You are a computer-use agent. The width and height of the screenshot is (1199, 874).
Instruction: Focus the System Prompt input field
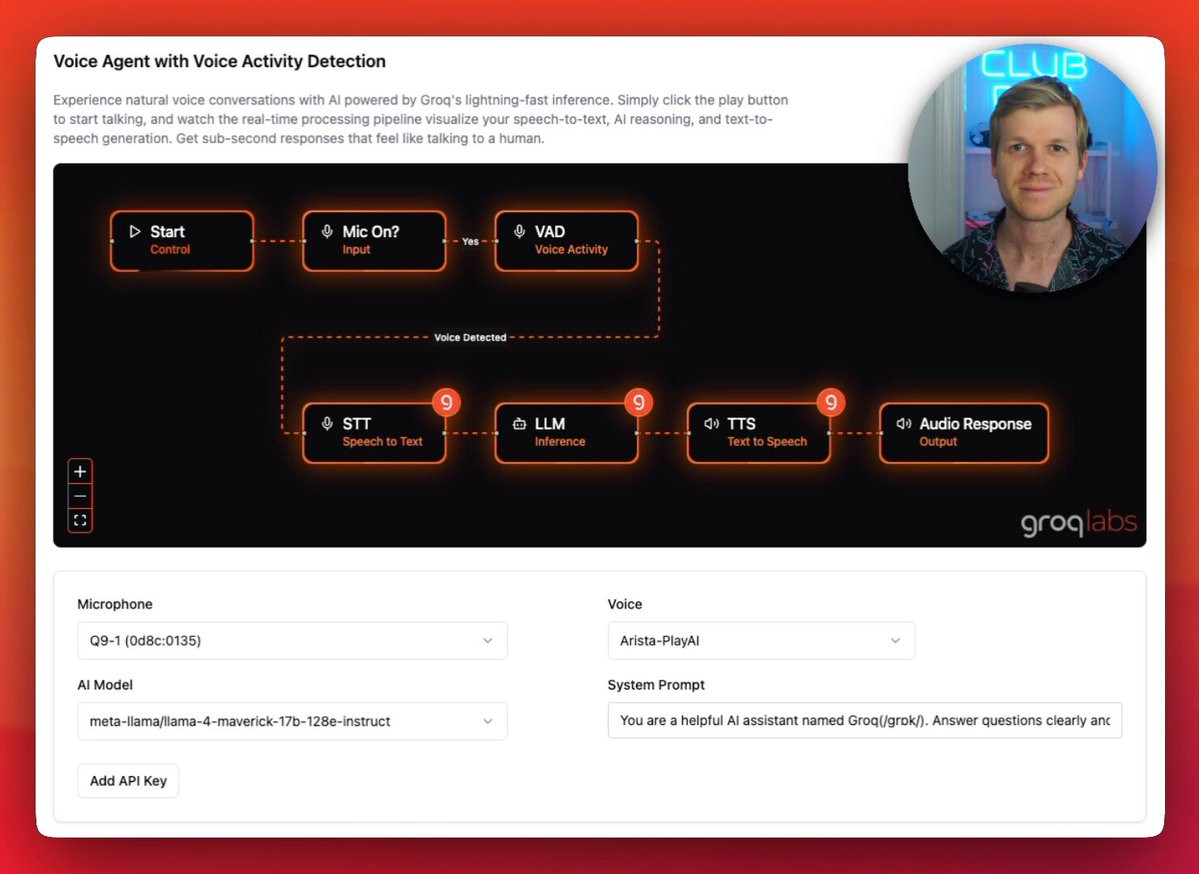tap(865, 720)
